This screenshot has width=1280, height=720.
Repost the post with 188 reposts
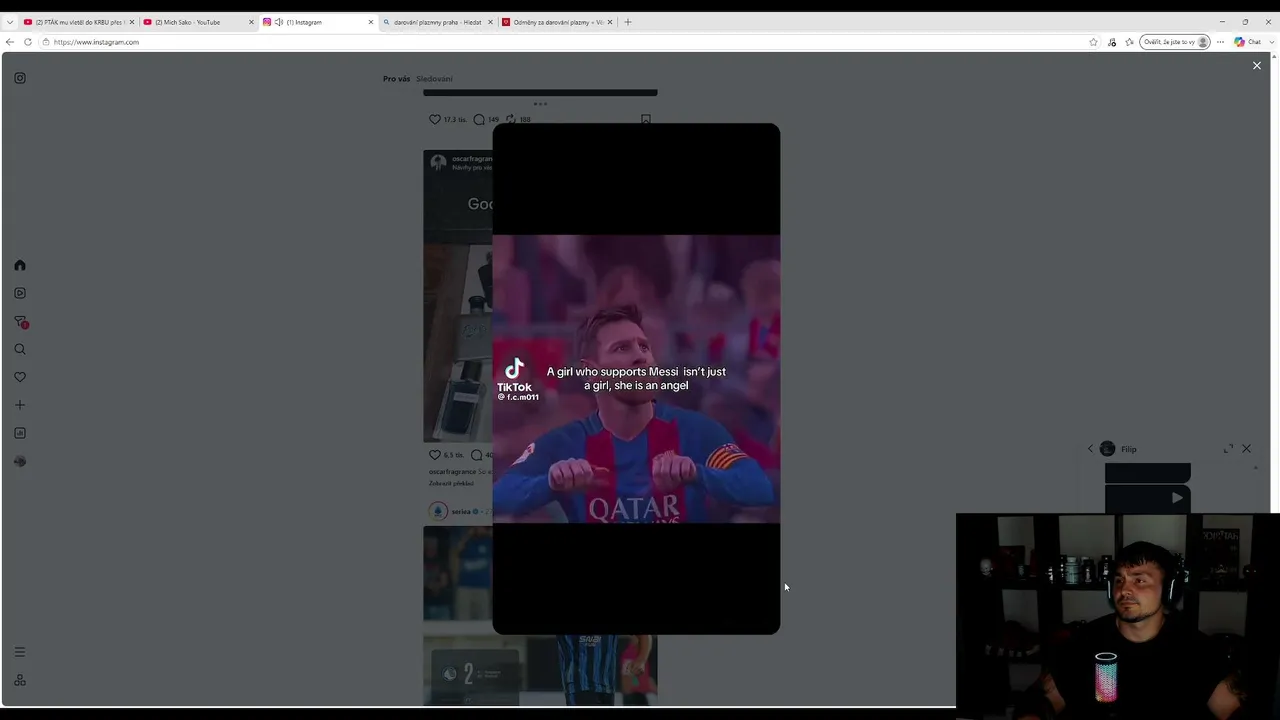click(x=511, y=119)
